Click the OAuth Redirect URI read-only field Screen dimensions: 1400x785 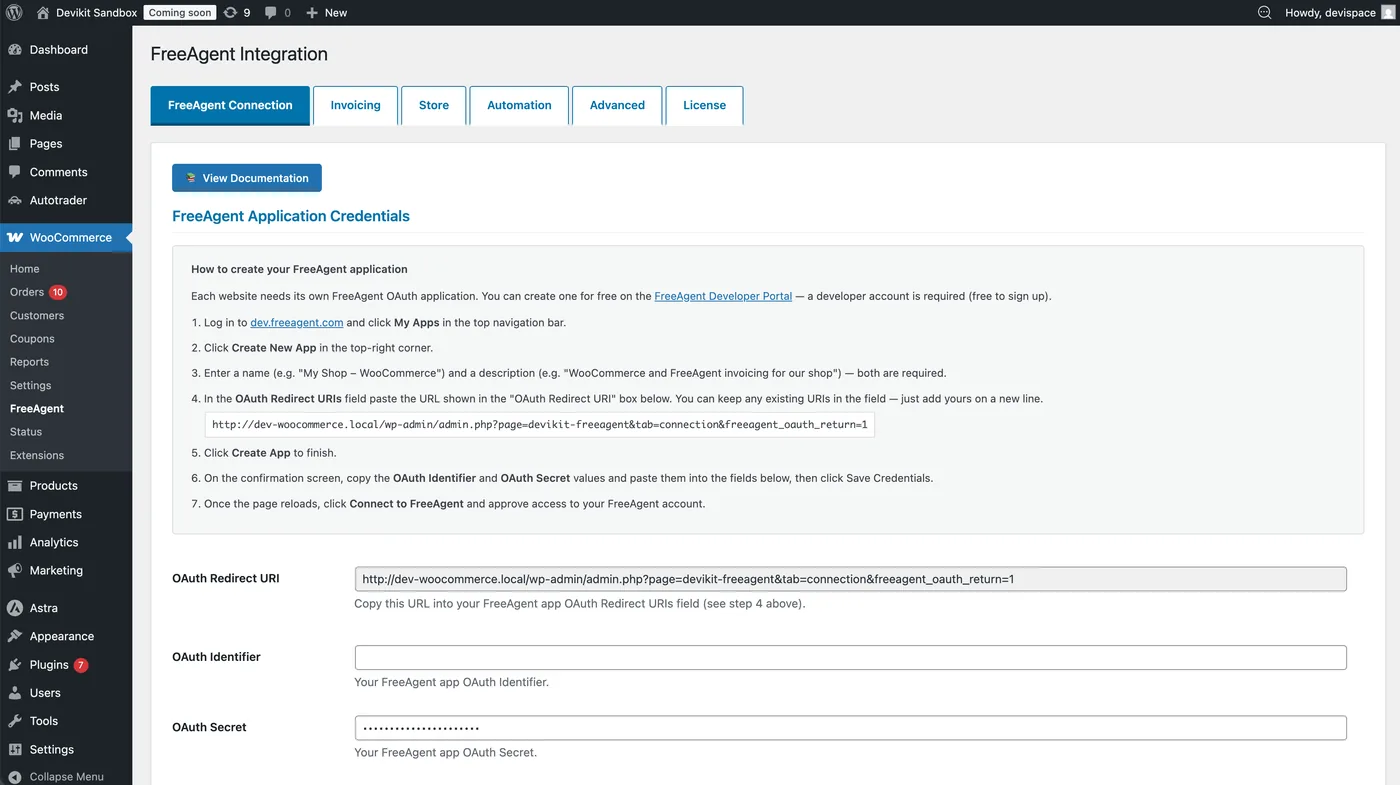coord(850,579)
